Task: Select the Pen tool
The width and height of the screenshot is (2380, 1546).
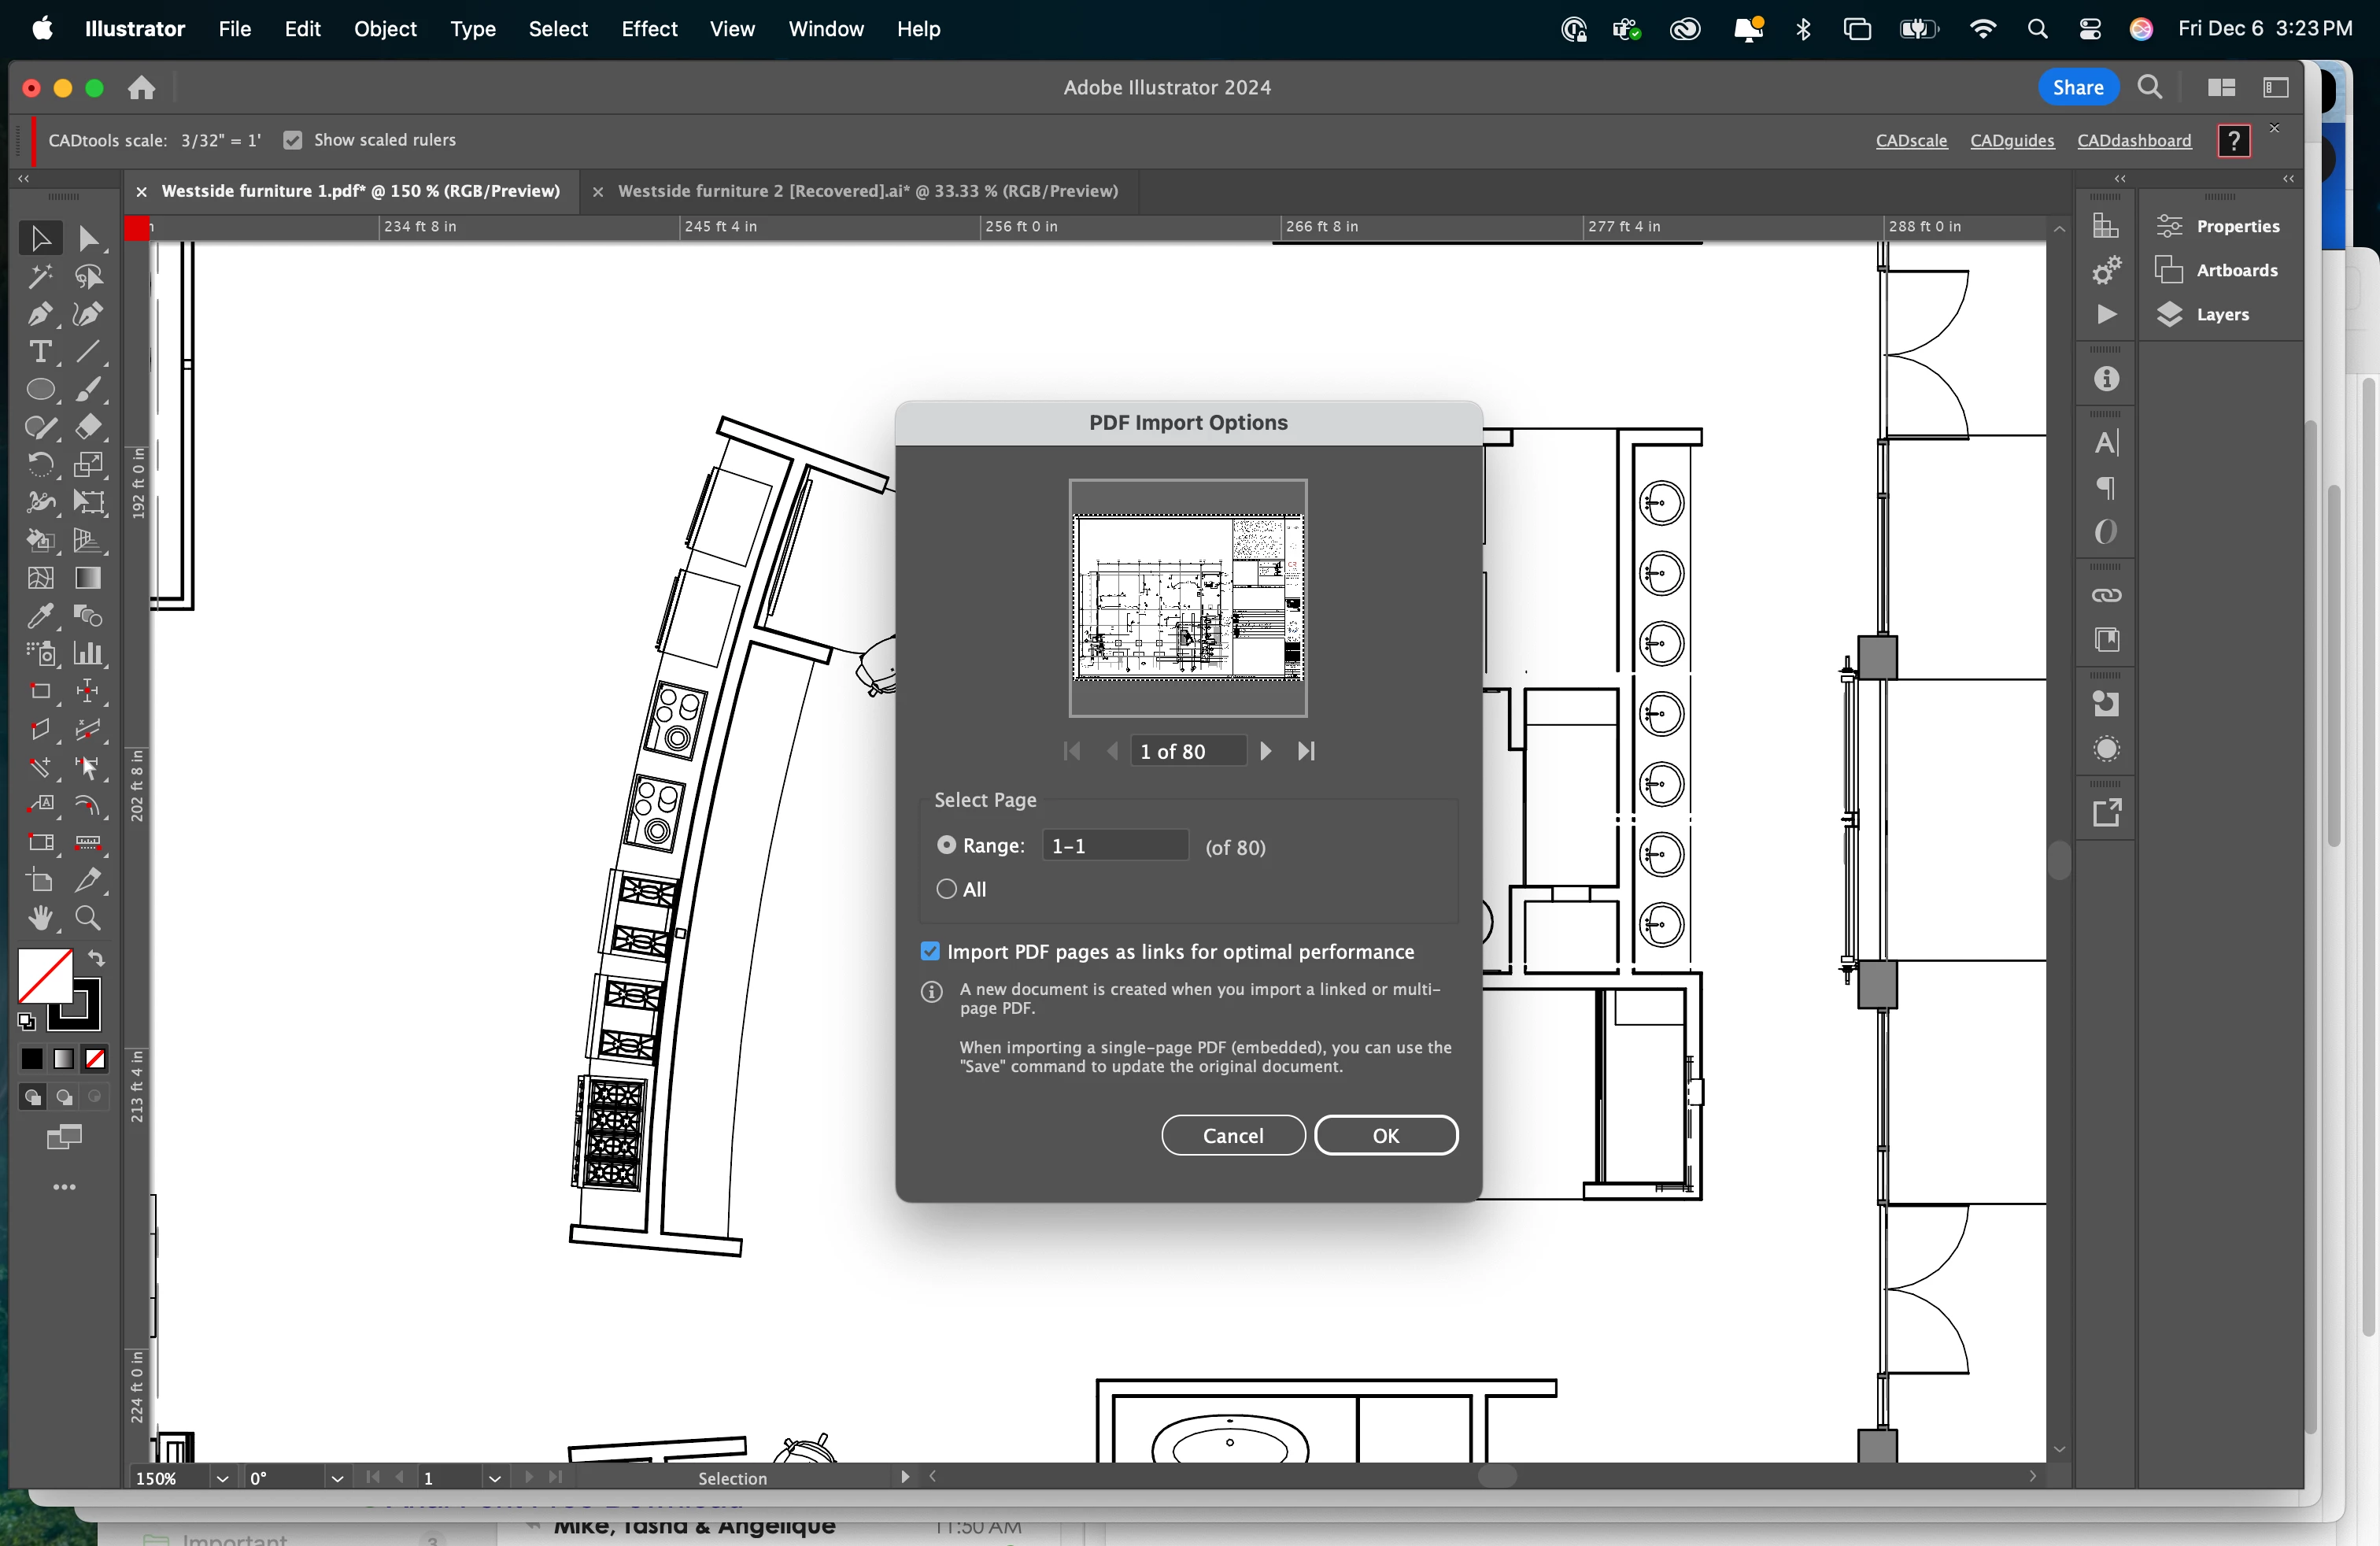Action: tap(40, 314)
